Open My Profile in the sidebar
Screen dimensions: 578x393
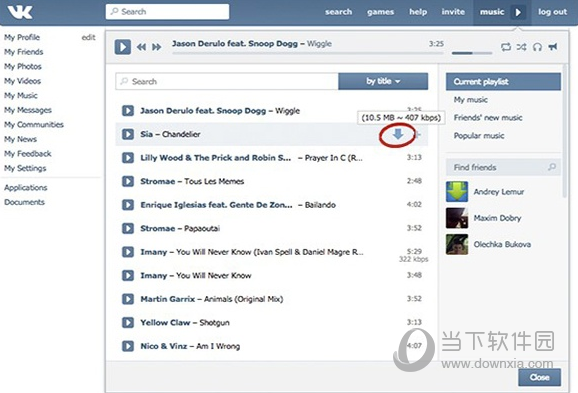22,37
